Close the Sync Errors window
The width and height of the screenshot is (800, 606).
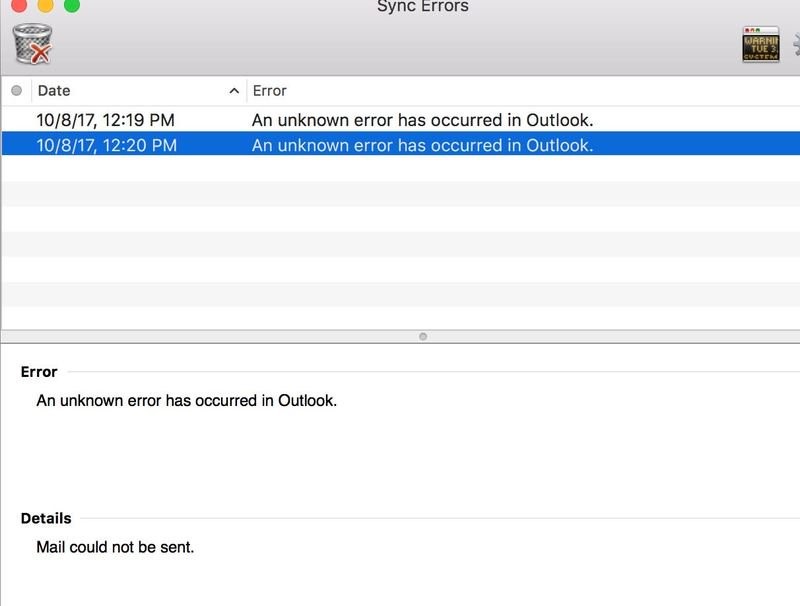(x=19, y=5)
